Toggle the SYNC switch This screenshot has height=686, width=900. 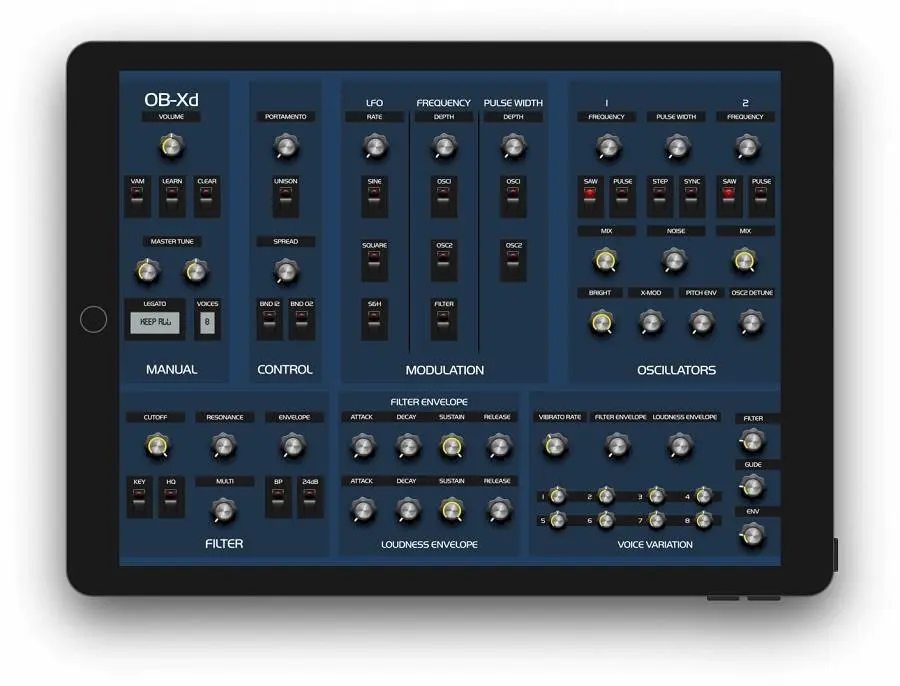pyautogui.click(x=692, y=197)
